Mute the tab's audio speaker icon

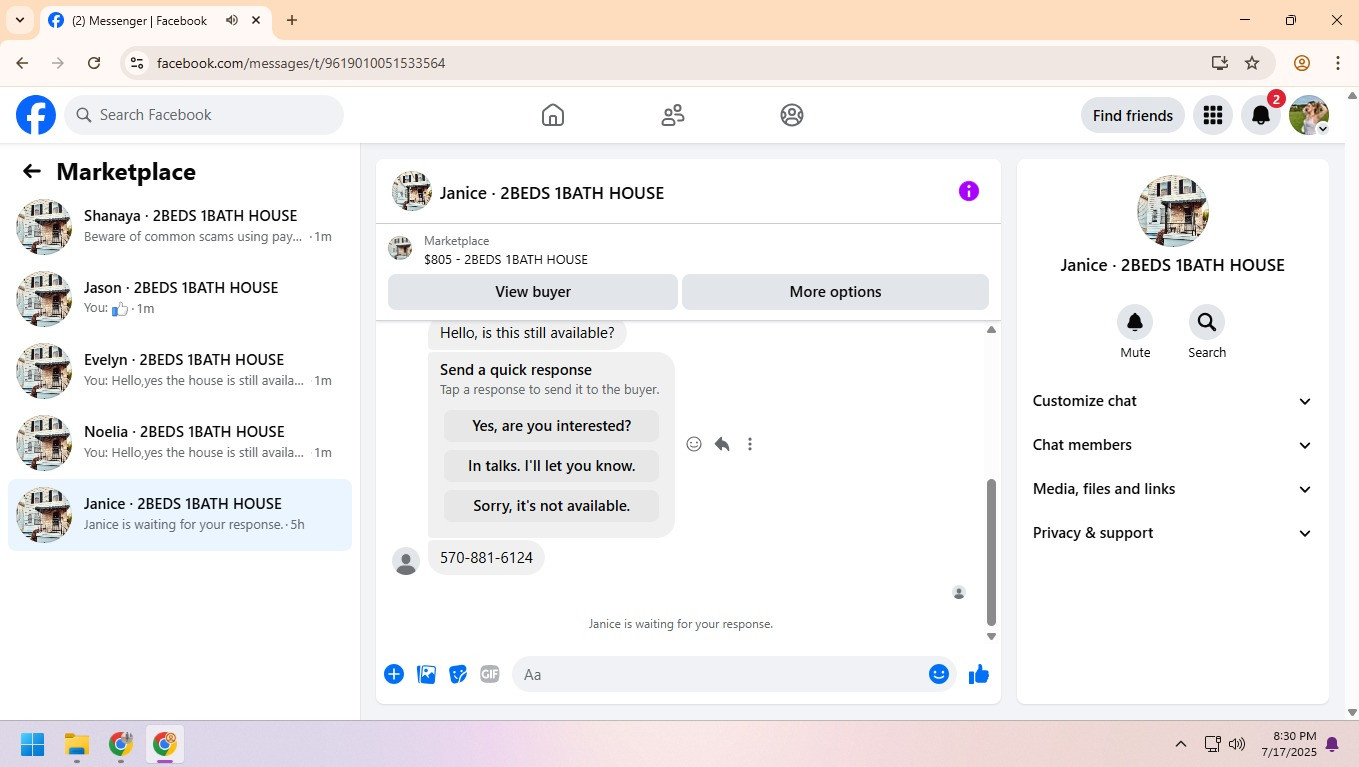tap(232, 20)
